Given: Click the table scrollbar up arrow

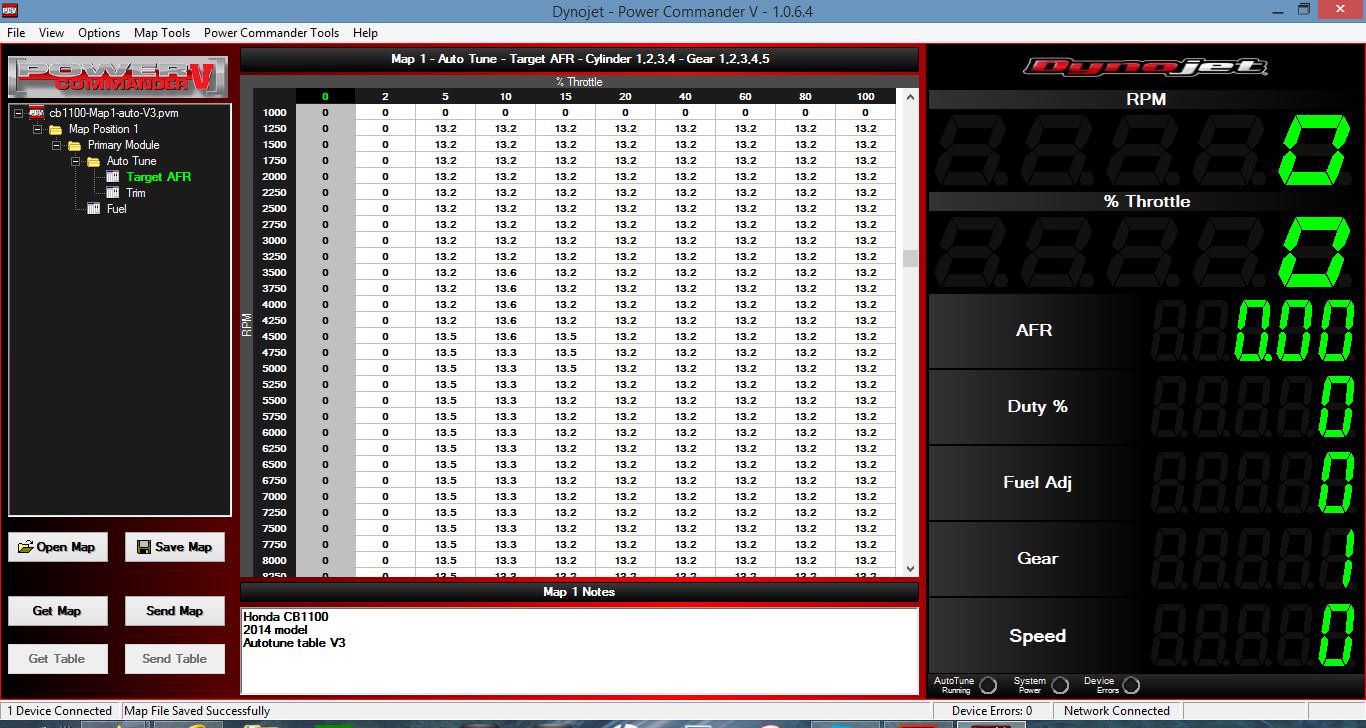Looking at the screenshot, I should click(x=910, y=97).
